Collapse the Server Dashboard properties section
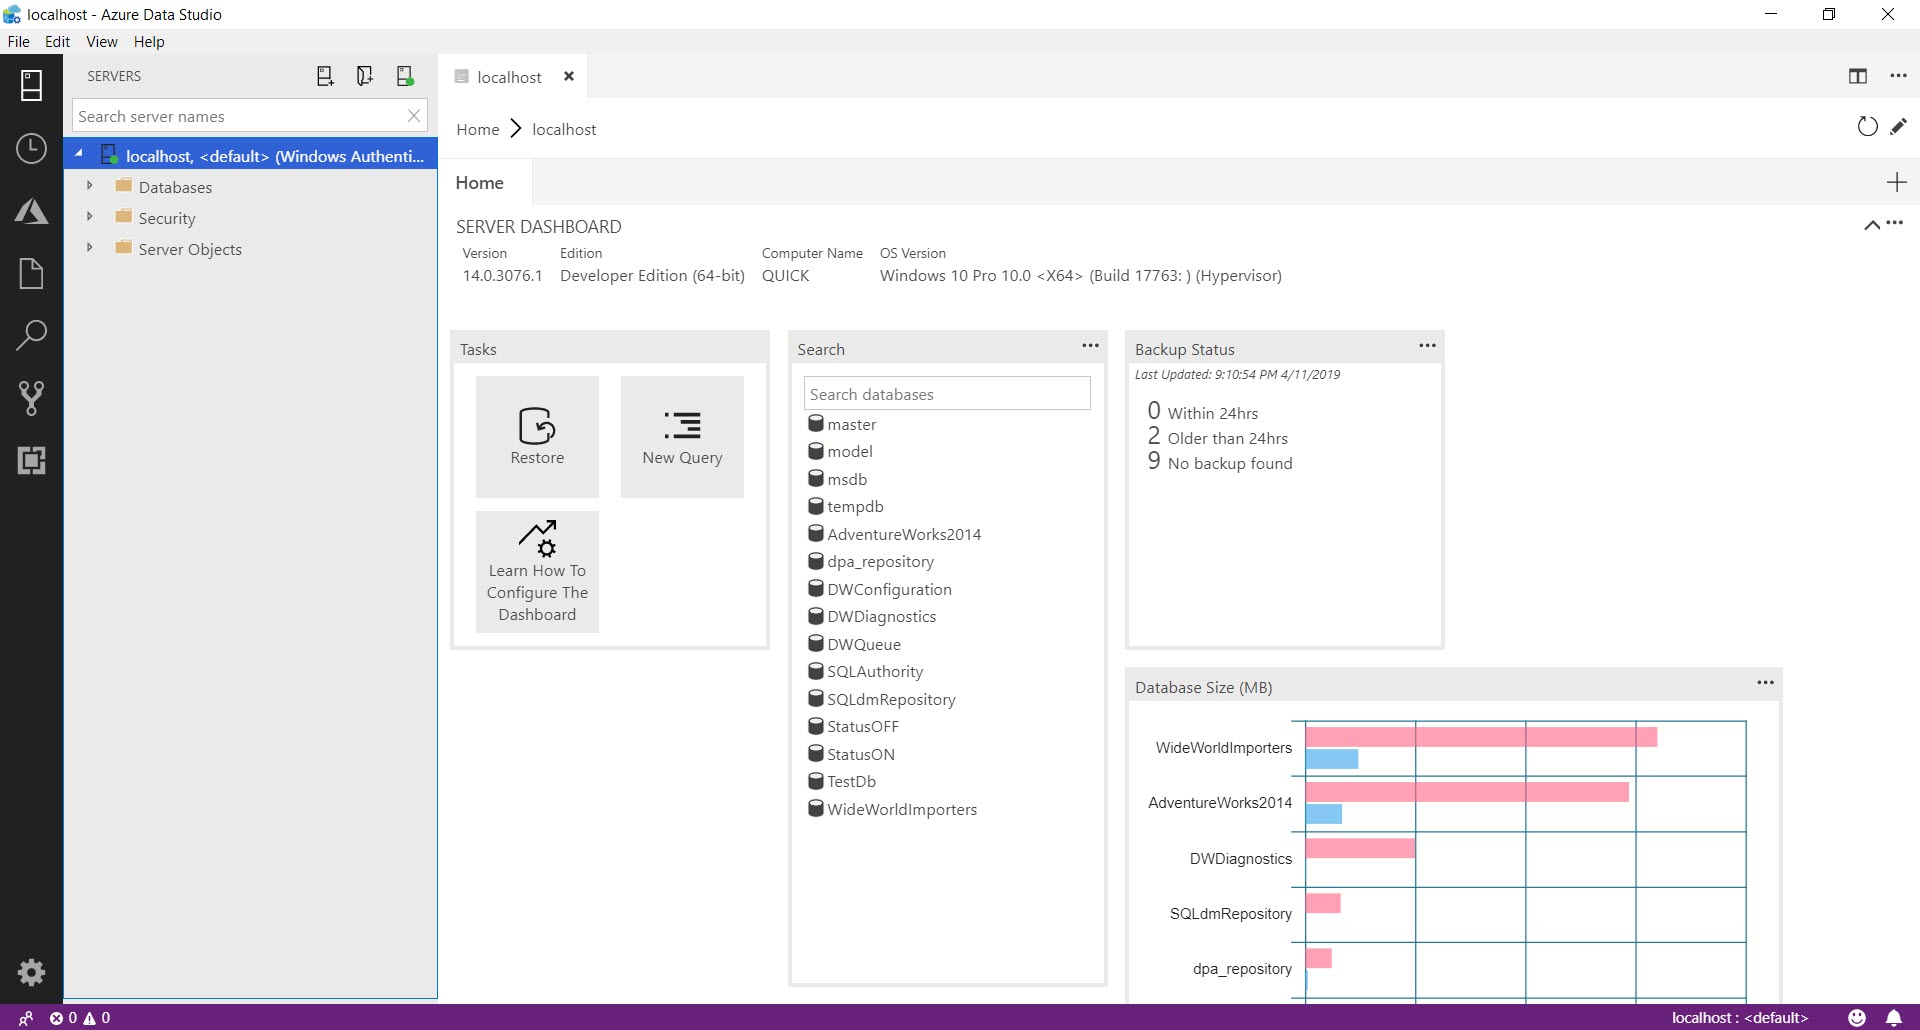Viewport: 1920px width, 1030px height. tap(1872, 226)
